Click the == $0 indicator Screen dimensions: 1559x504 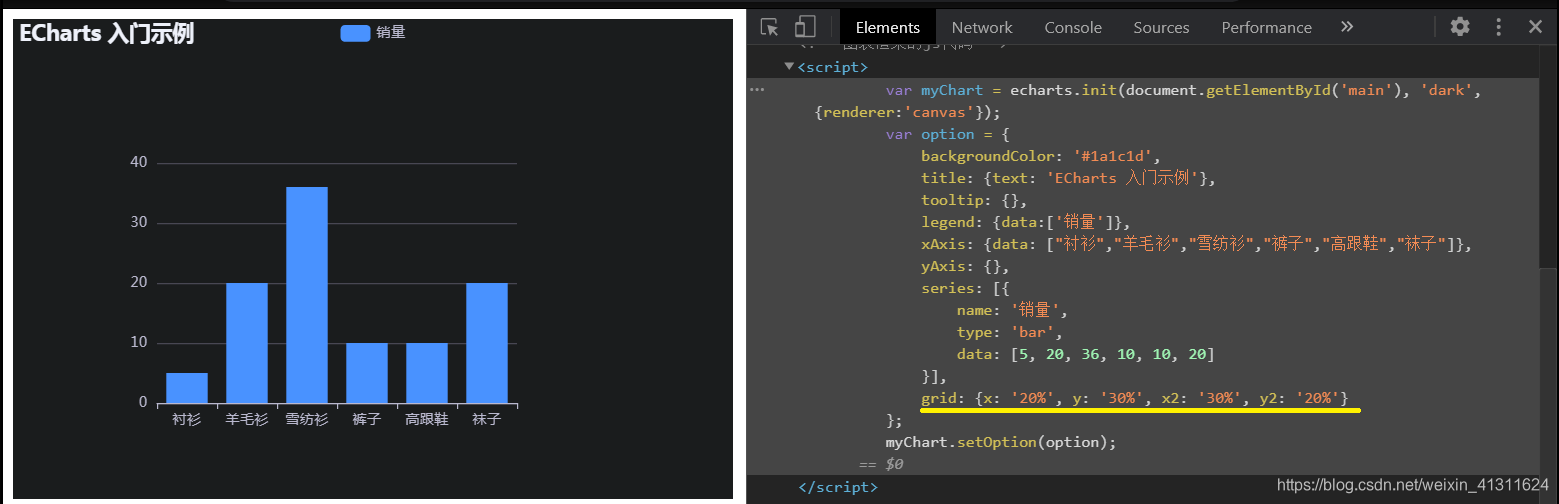pos(881,464)
